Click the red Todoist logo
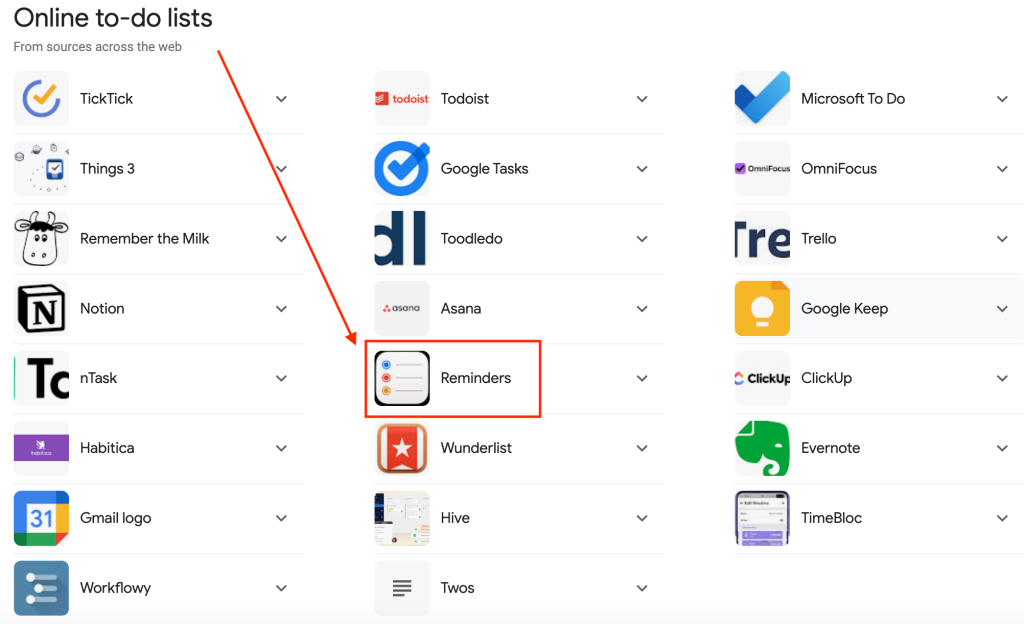 (402, 99)
